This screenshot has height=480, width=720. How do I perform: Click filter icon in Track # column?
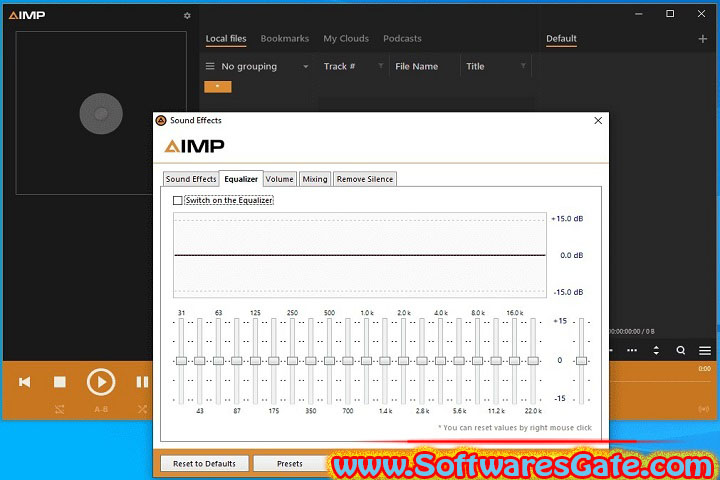pyautogui.click(x=381, y=66)
